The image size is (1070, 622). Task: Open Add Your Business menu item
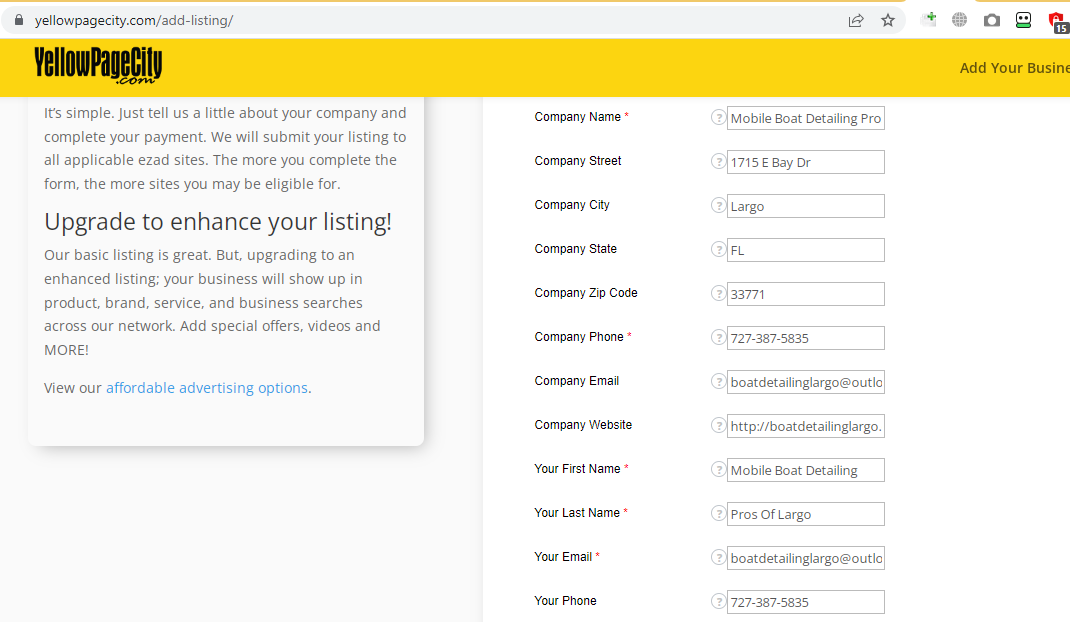(x=1014, y=68)
